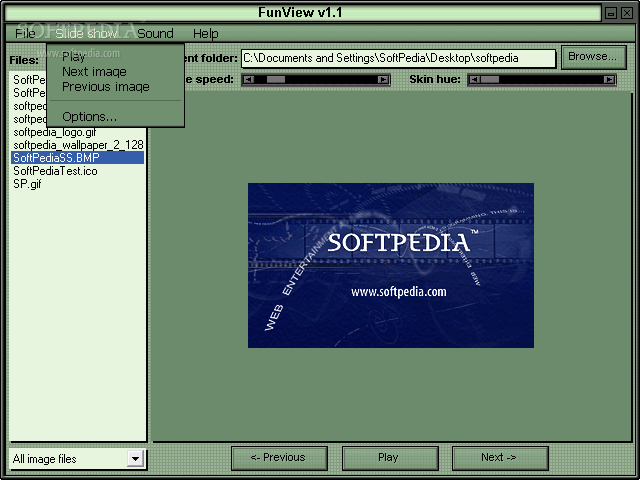Click right arrow of Skin hue slider
The height and width of the screenshot is (480, 640).
pyautogui.click(x=609, y=80)
